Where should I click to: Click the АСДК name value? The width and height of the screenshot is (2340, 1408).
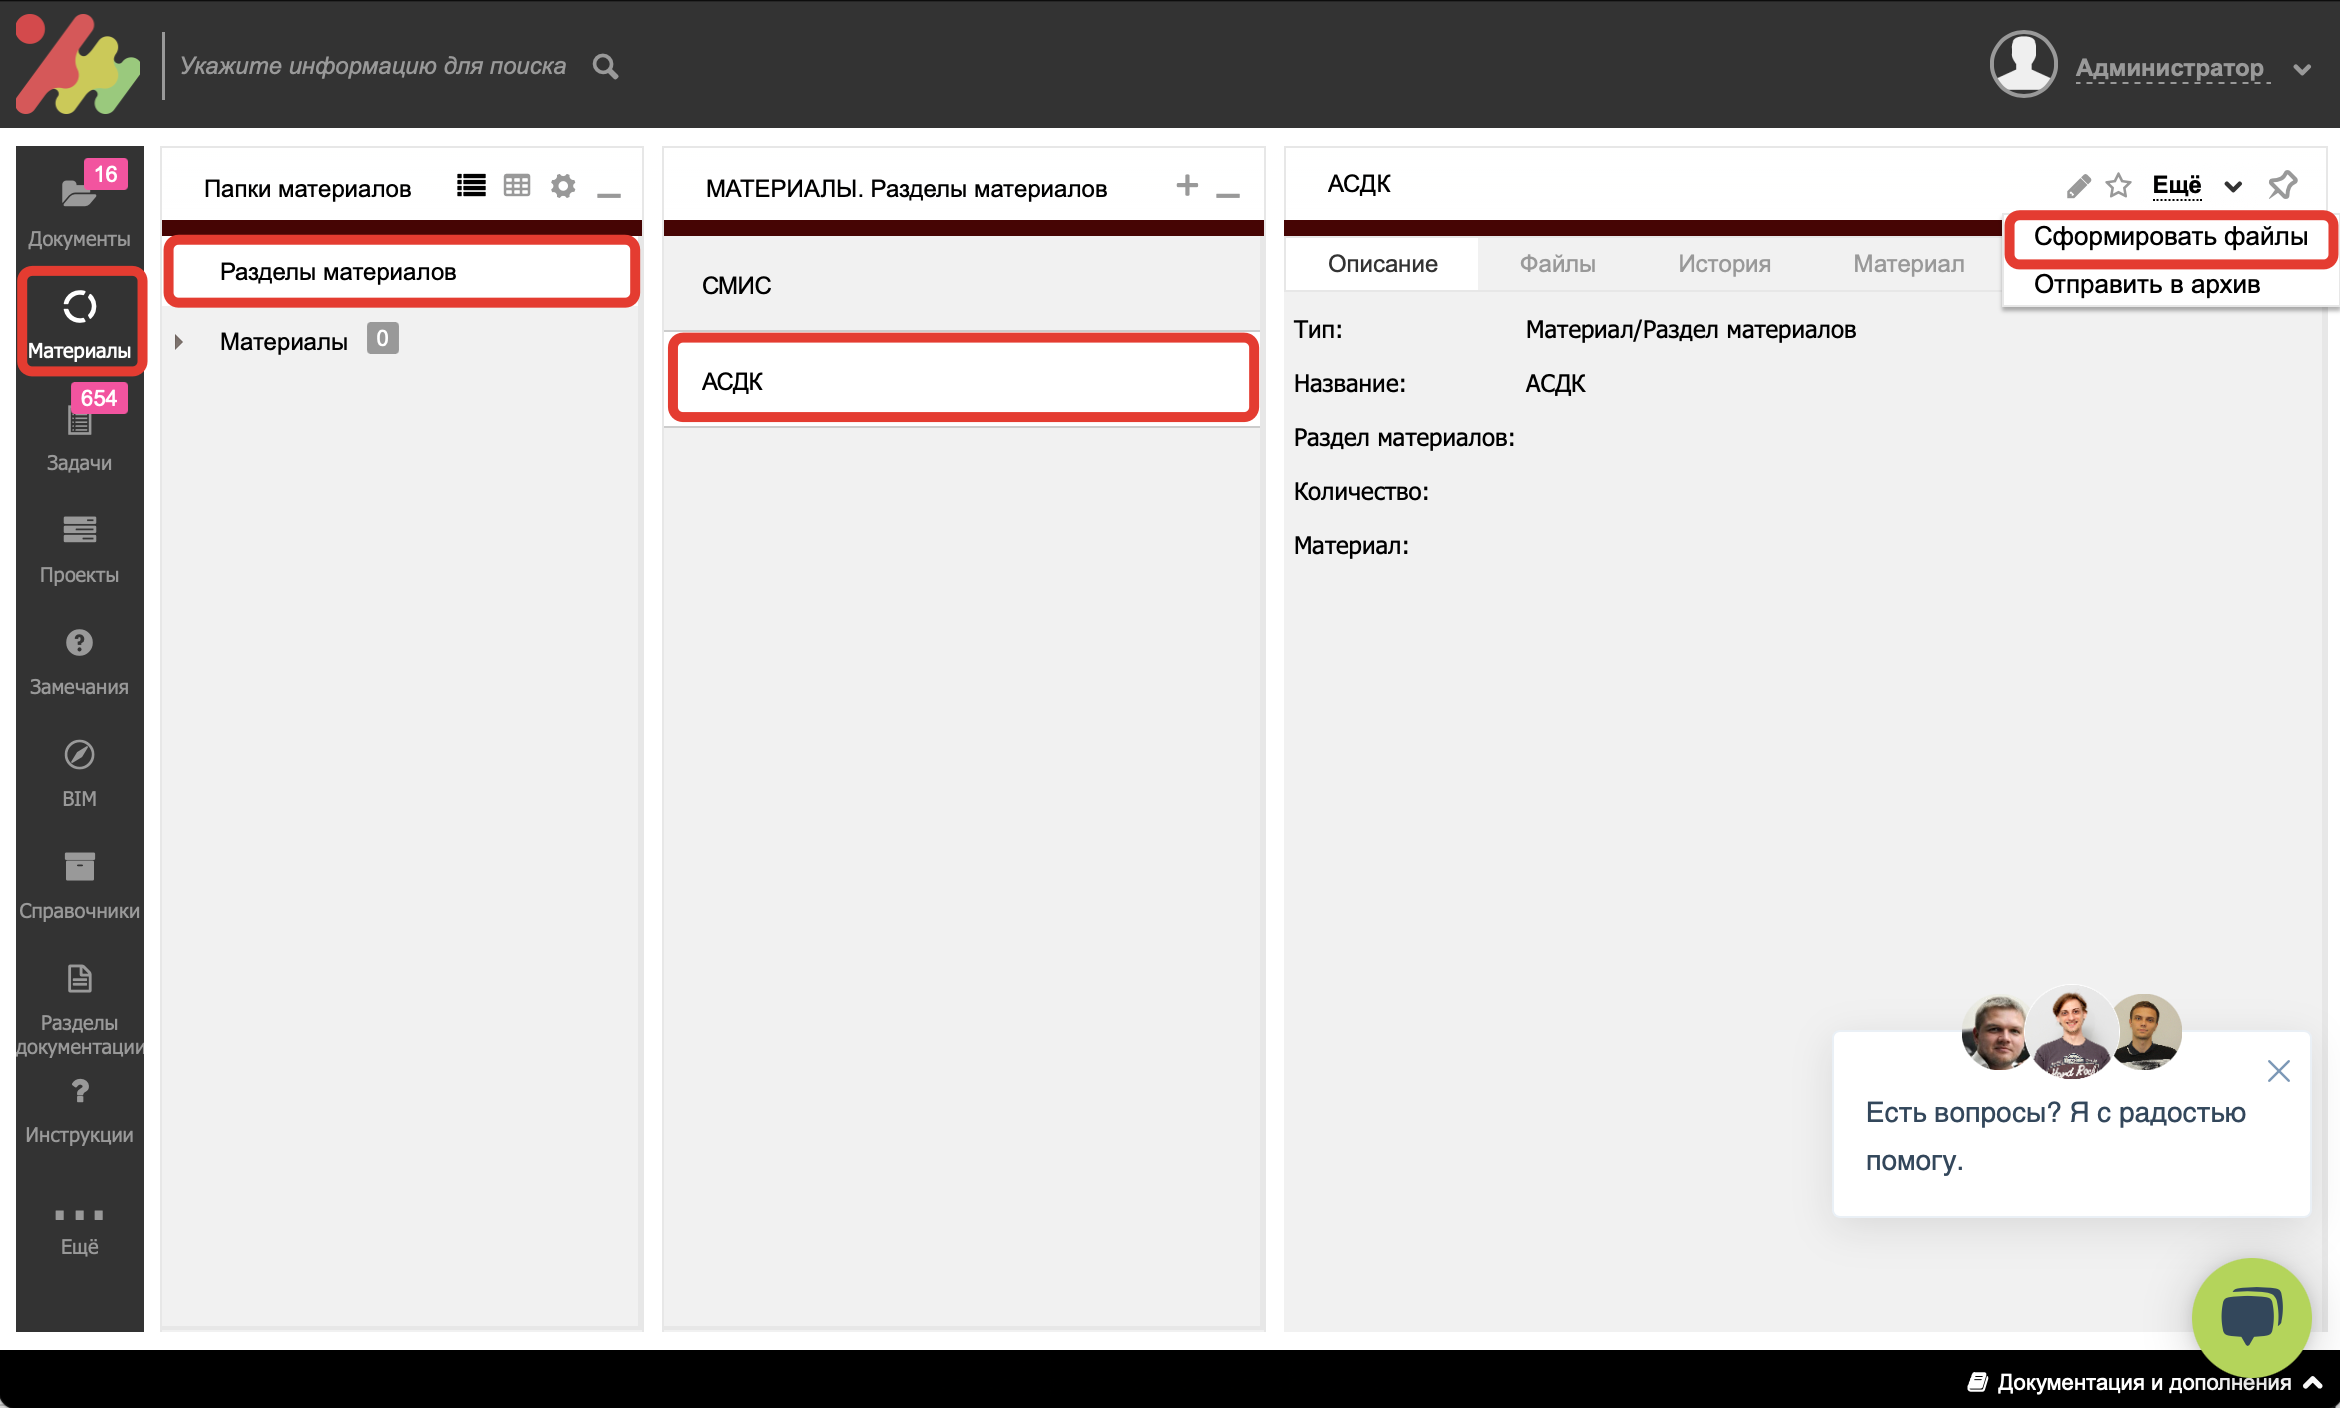[x=1555, y=384]
